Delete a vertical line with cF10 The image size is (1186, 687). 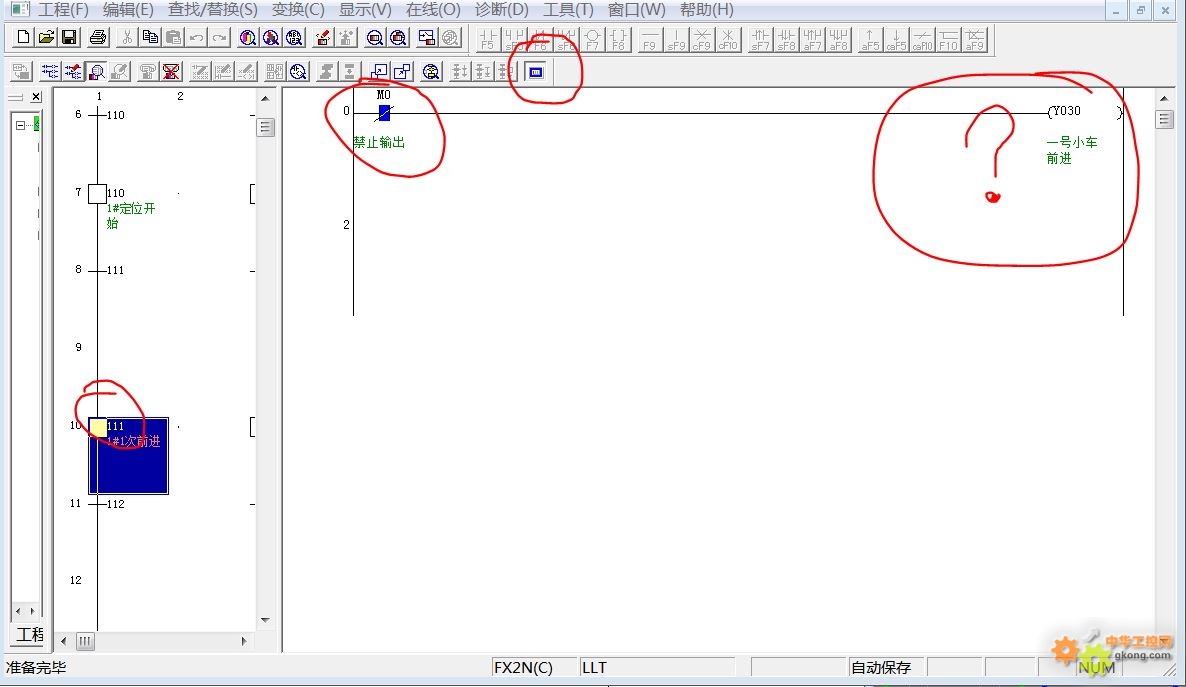click(x=728, y=39)
